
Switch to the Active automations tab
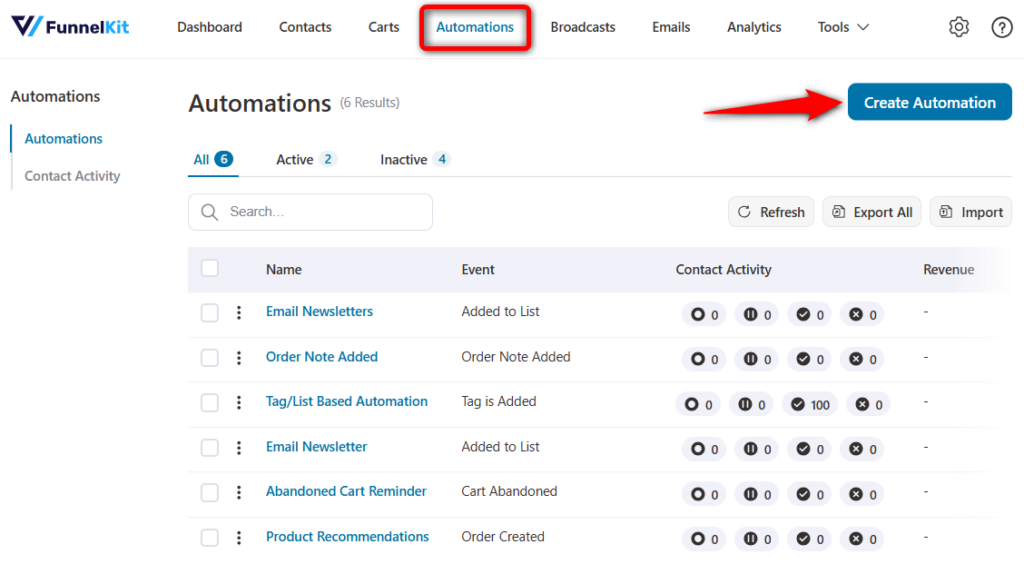pos(306,159)
